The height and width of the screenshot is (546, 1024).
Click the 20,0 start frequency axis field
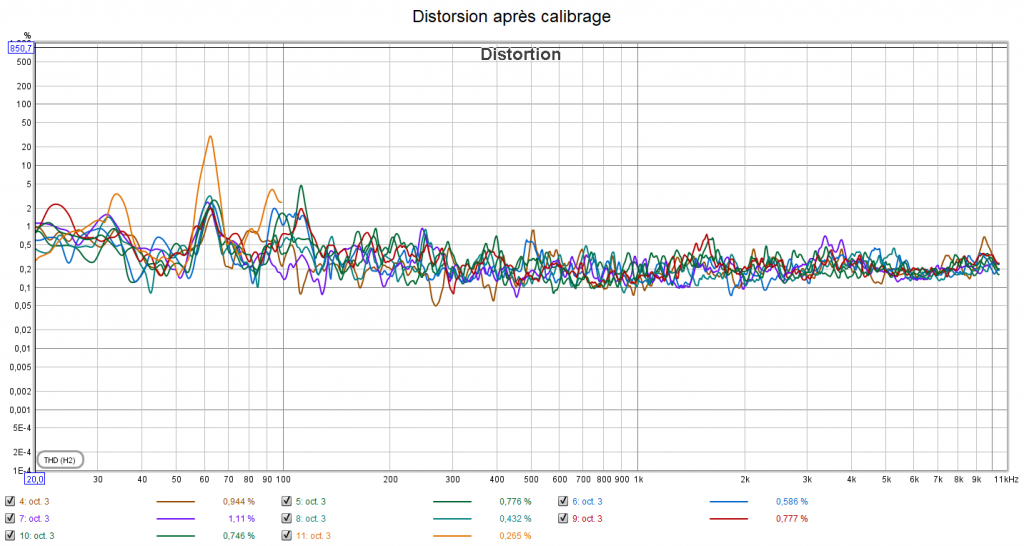click(x=34, y=479)
